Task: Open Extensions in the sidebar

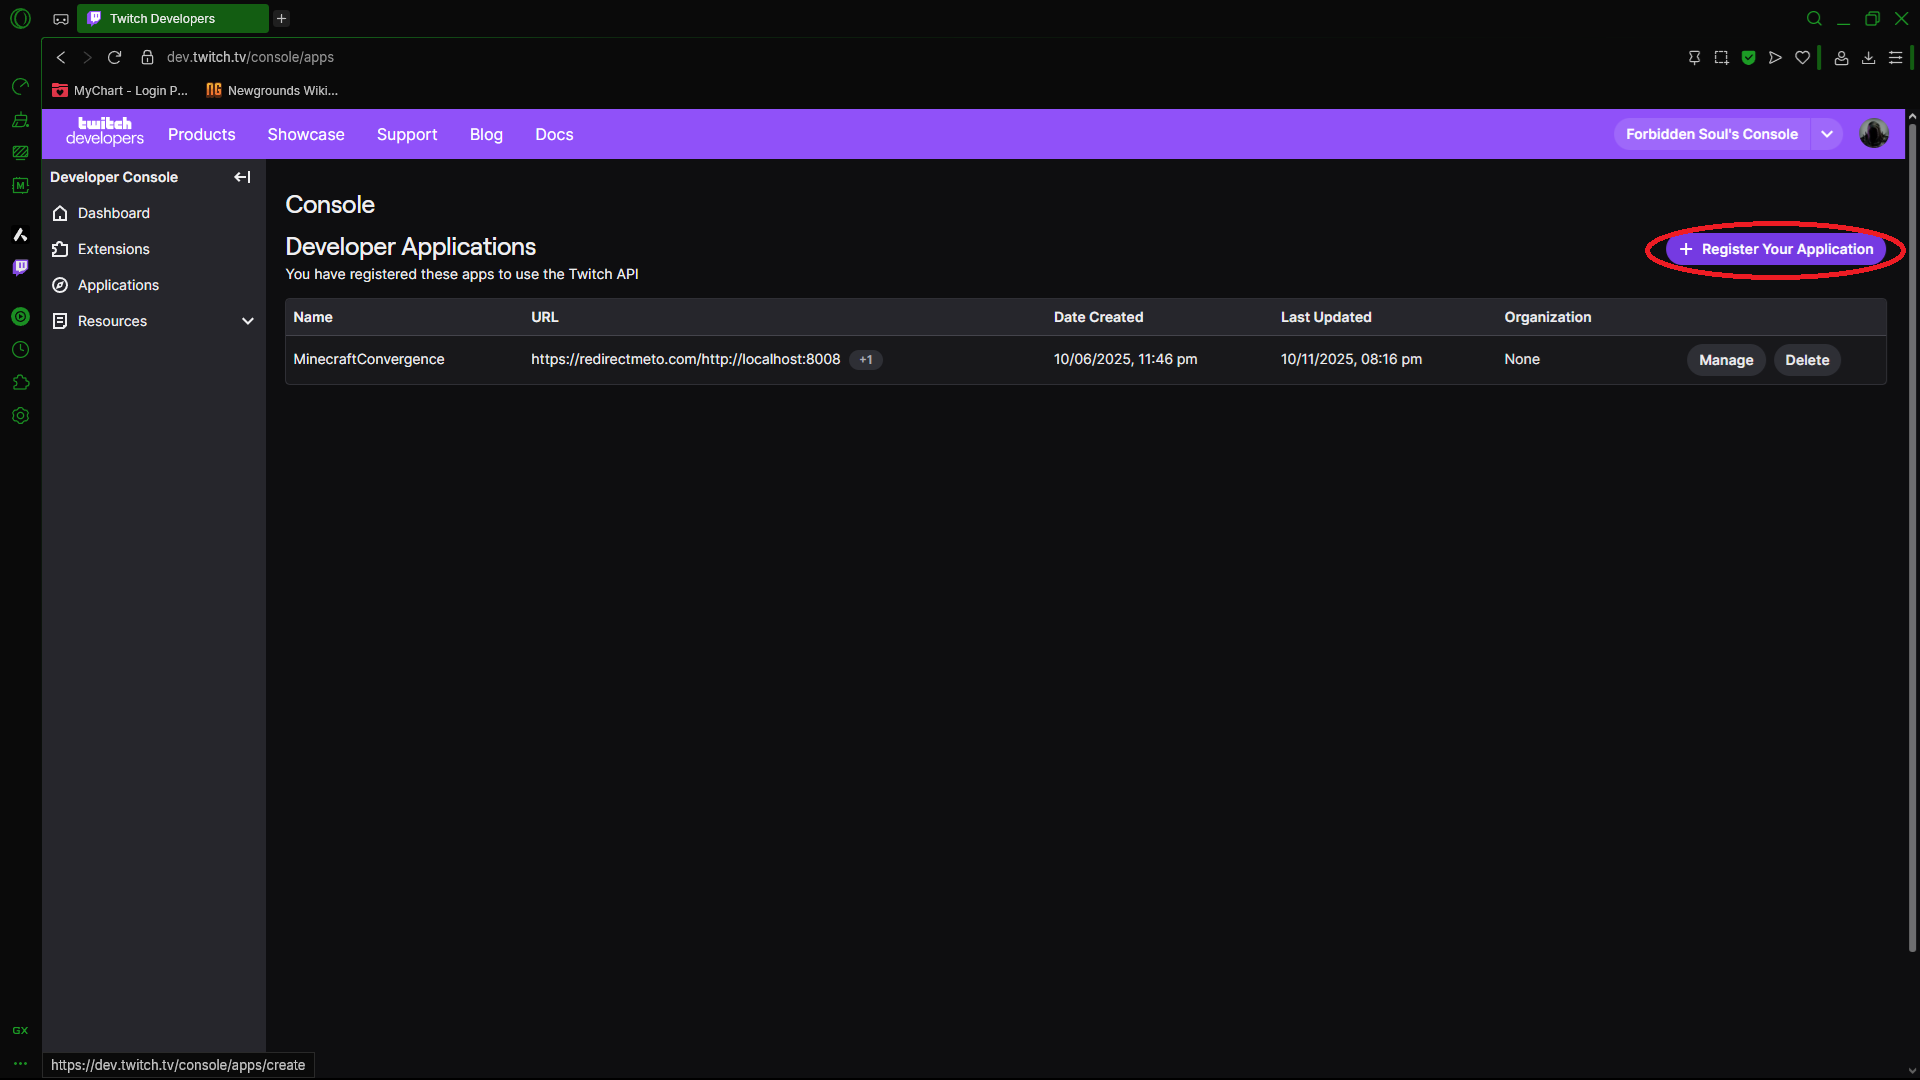Action: point(113,249)
